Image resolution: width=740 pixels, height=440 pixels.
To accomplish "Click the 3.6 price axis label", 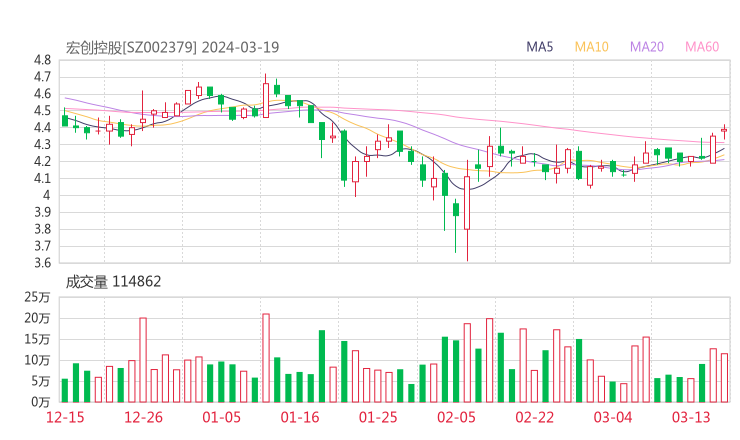I will click(x=42, y=262).
